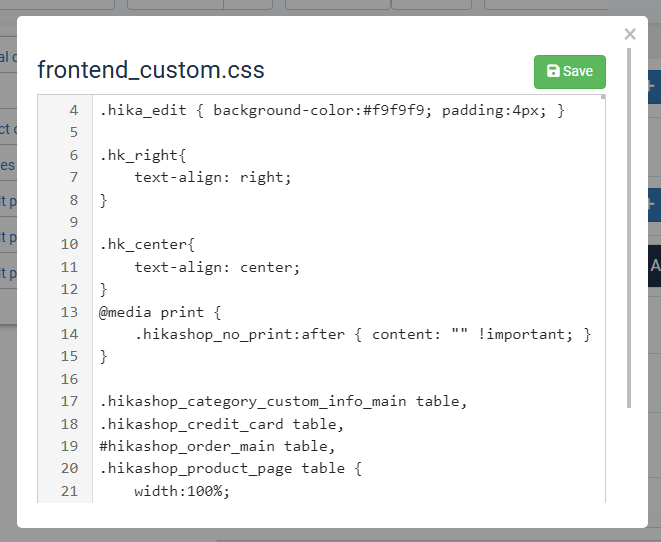
Task: Click on the .hk_right{ selector line
Action: [x=143, y=155]
